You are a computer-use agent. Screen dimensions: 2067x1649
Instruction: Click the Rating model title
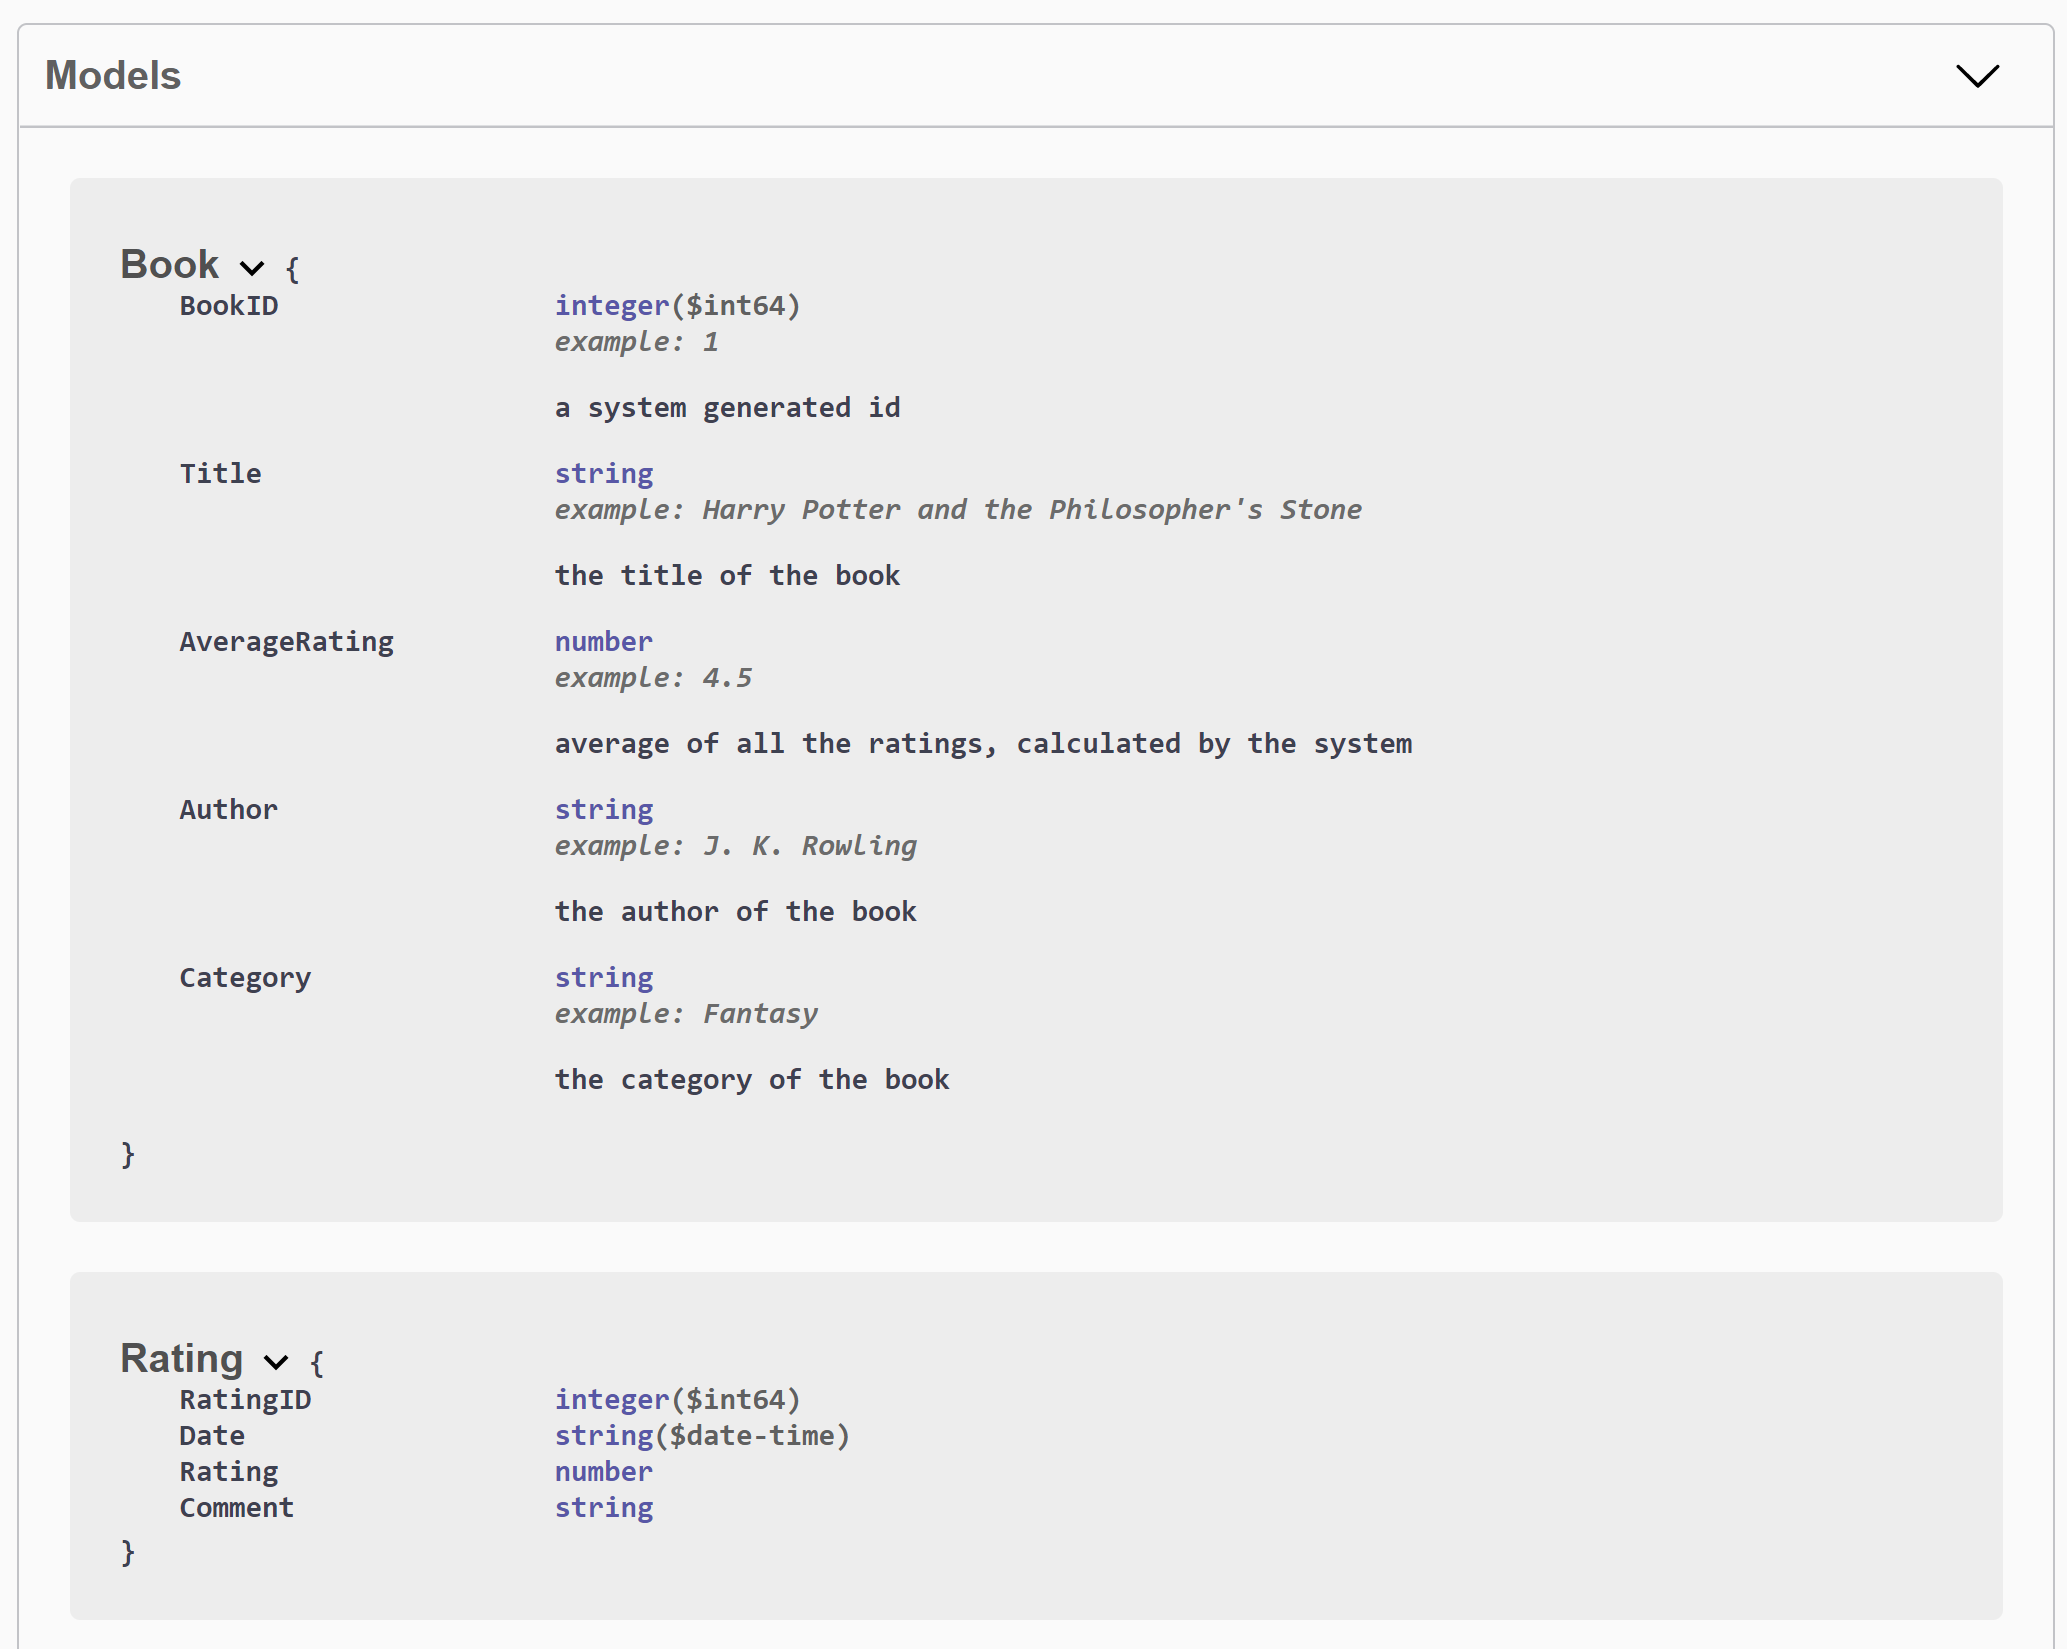coord(181,1359)
